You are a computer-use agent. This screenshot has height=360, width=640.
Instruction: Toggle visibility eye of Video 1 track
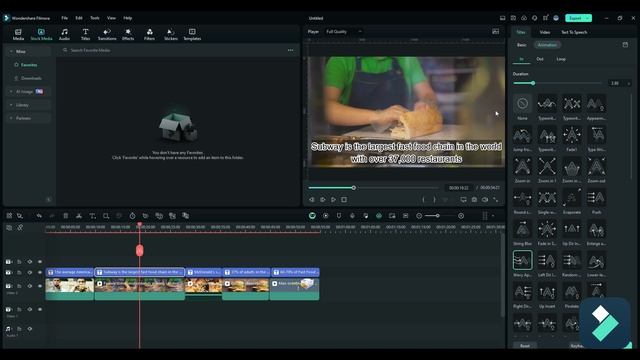pyautogui.click(x=40, y=309)
